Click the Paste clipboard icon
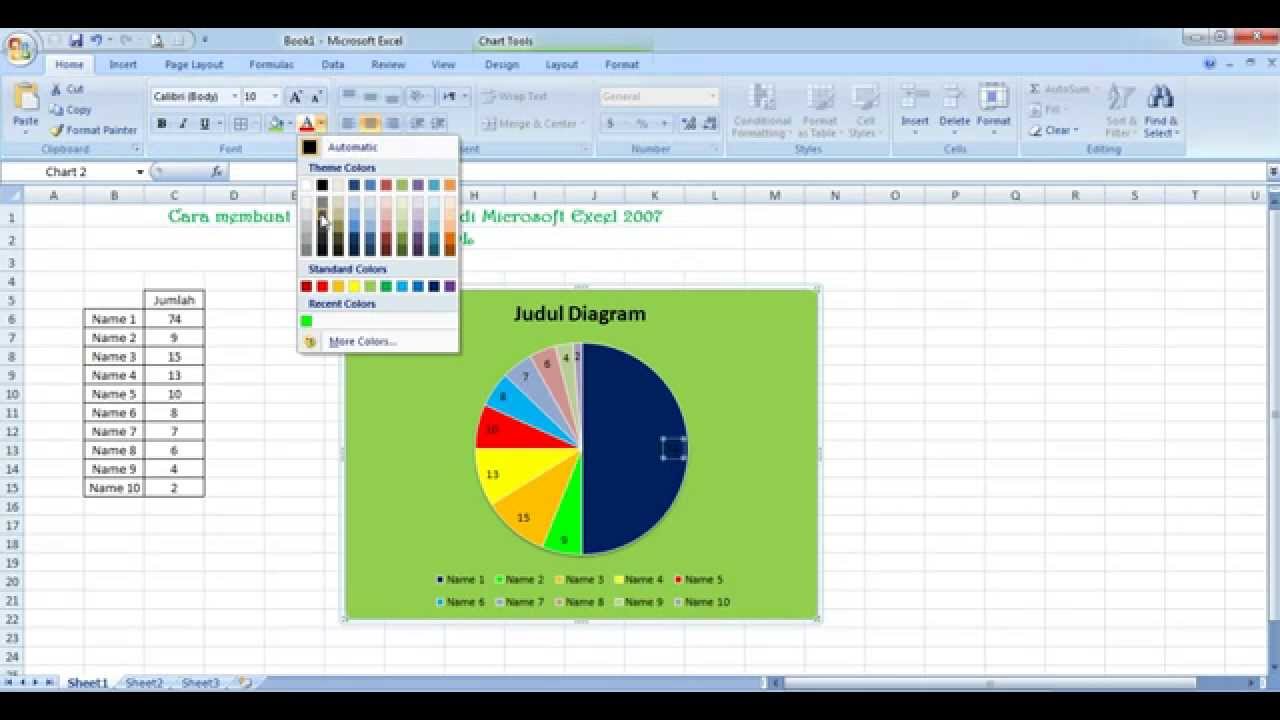This screenshot has height=720, width=1280. (x=26, y=98)
